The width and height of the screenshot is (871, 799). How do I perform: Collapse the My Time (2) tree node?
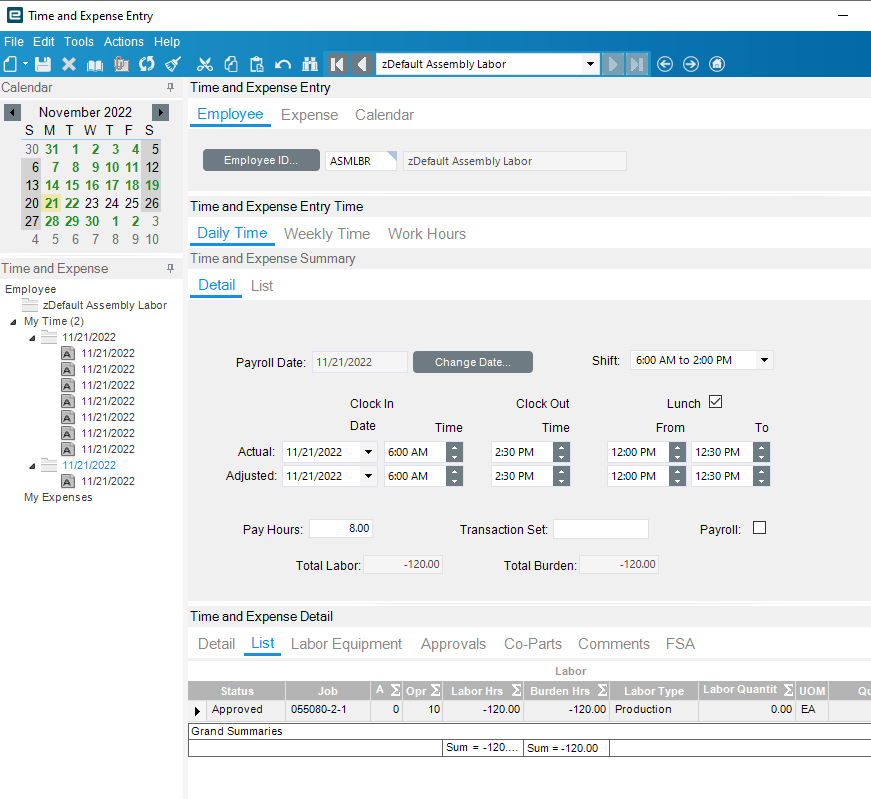14,322
